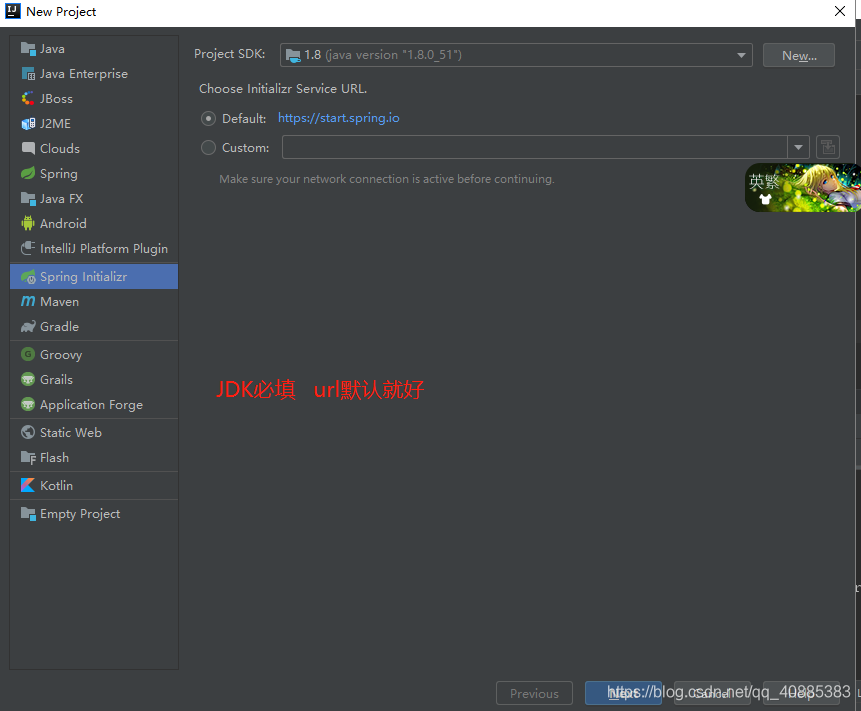
Task: Select the JBoss label text
Action: pos(56,99)
